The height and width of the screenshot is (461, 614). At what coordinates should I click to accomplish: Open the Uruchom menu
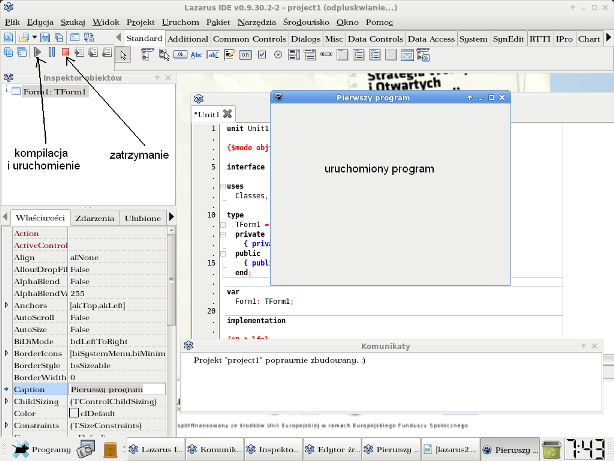pos(181,22)
